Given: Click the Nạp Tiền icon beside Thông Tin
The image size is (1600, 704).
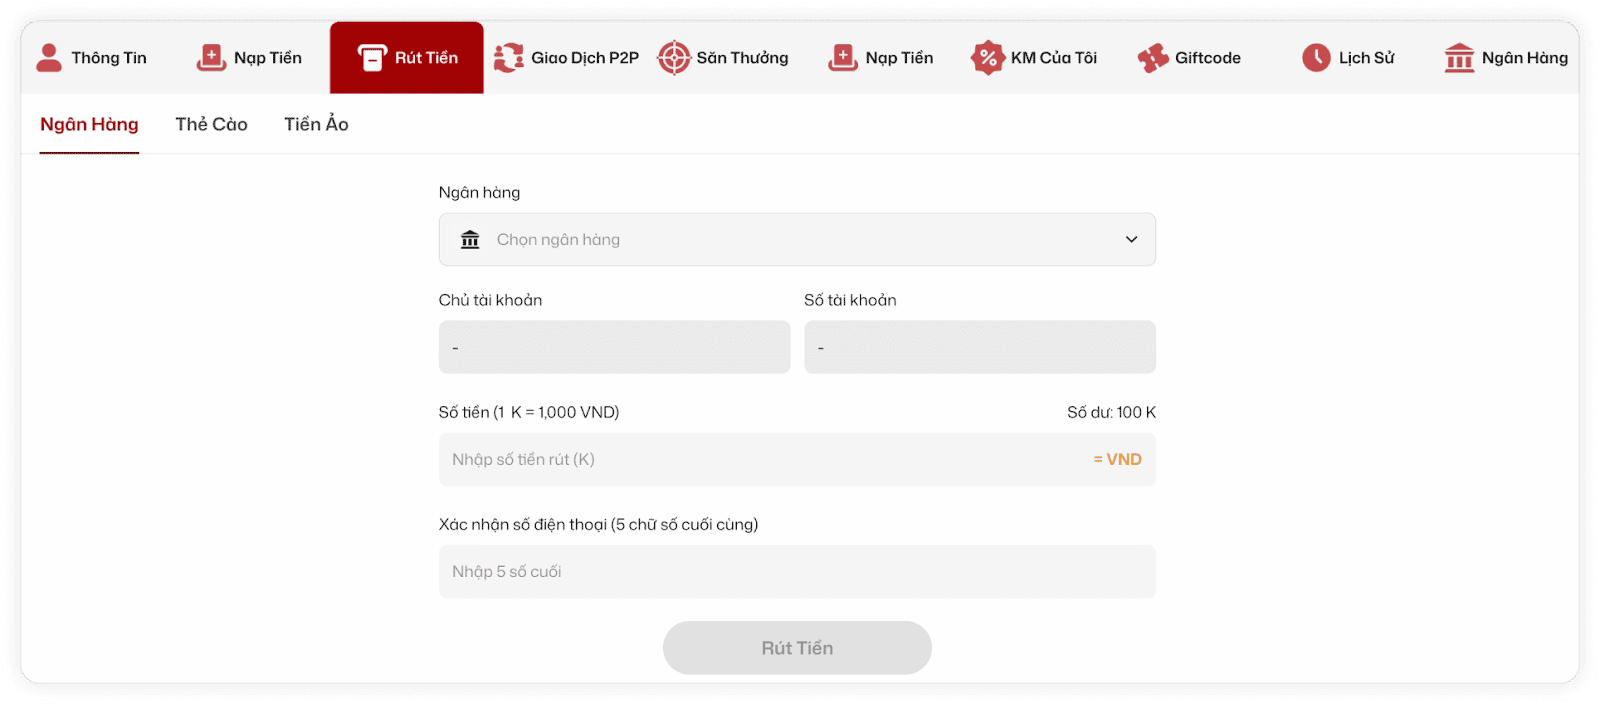Looking at the screenshot, I should (x=211, y=58).
